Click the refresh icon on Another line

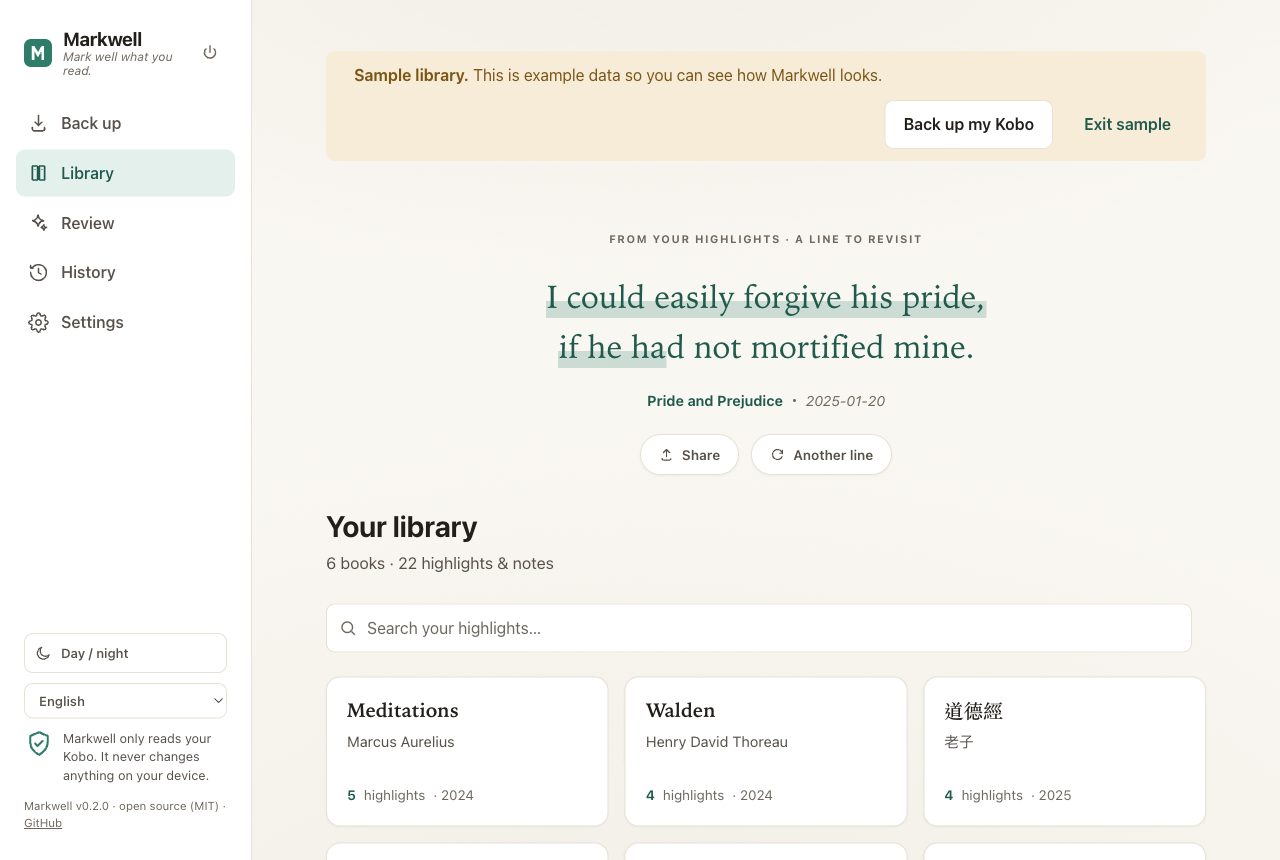click(x=777, y=455)
